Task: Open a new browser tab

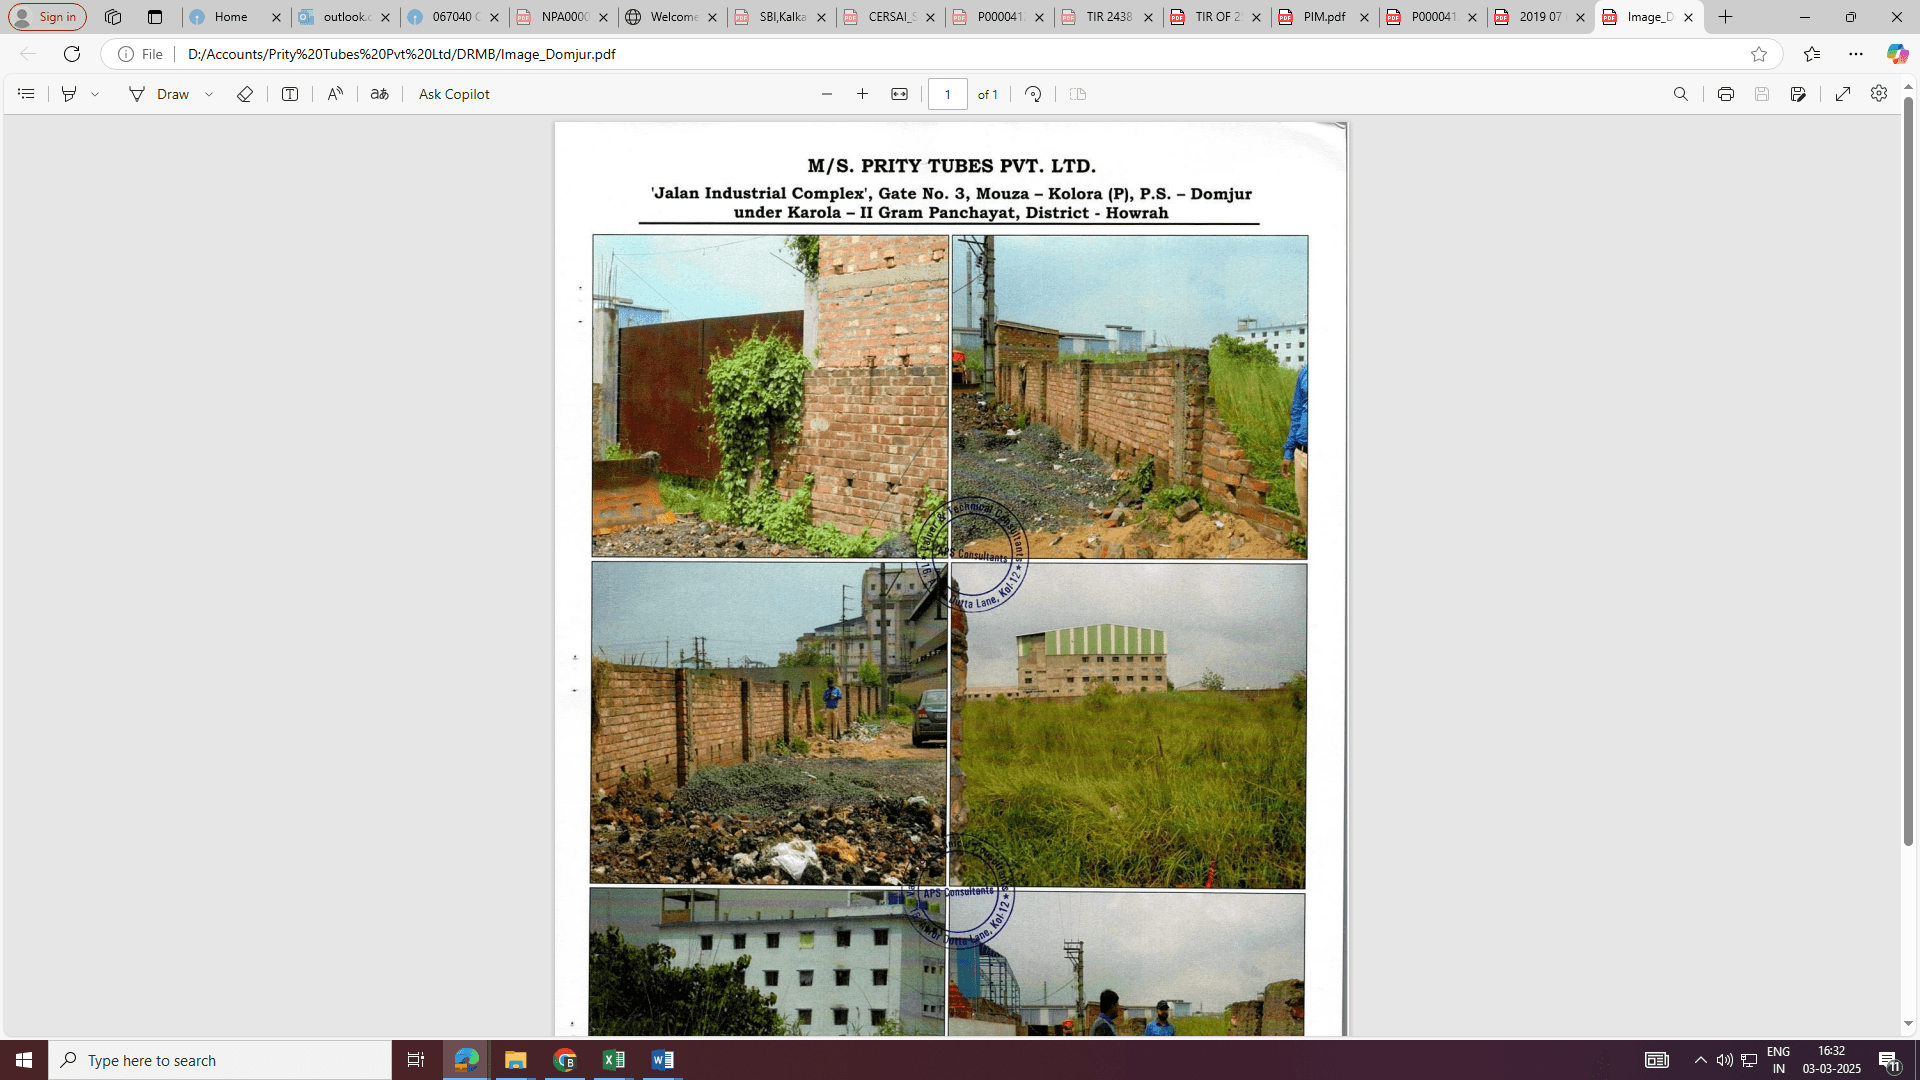Action: click(x=1726, y=17)
